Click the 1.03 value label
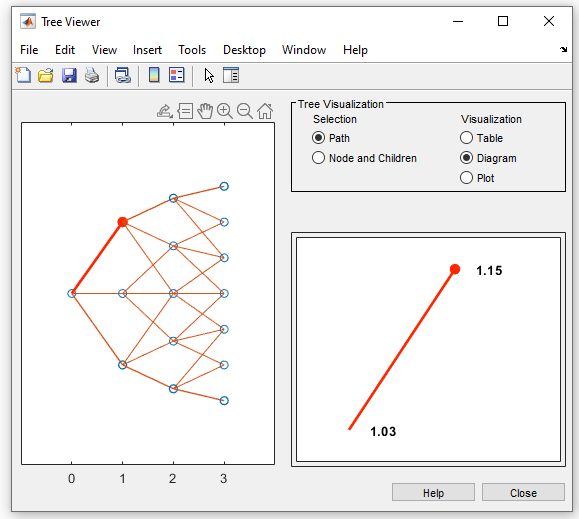The width and height of the screenshot is (579, 519). click(x=383, y=432)
